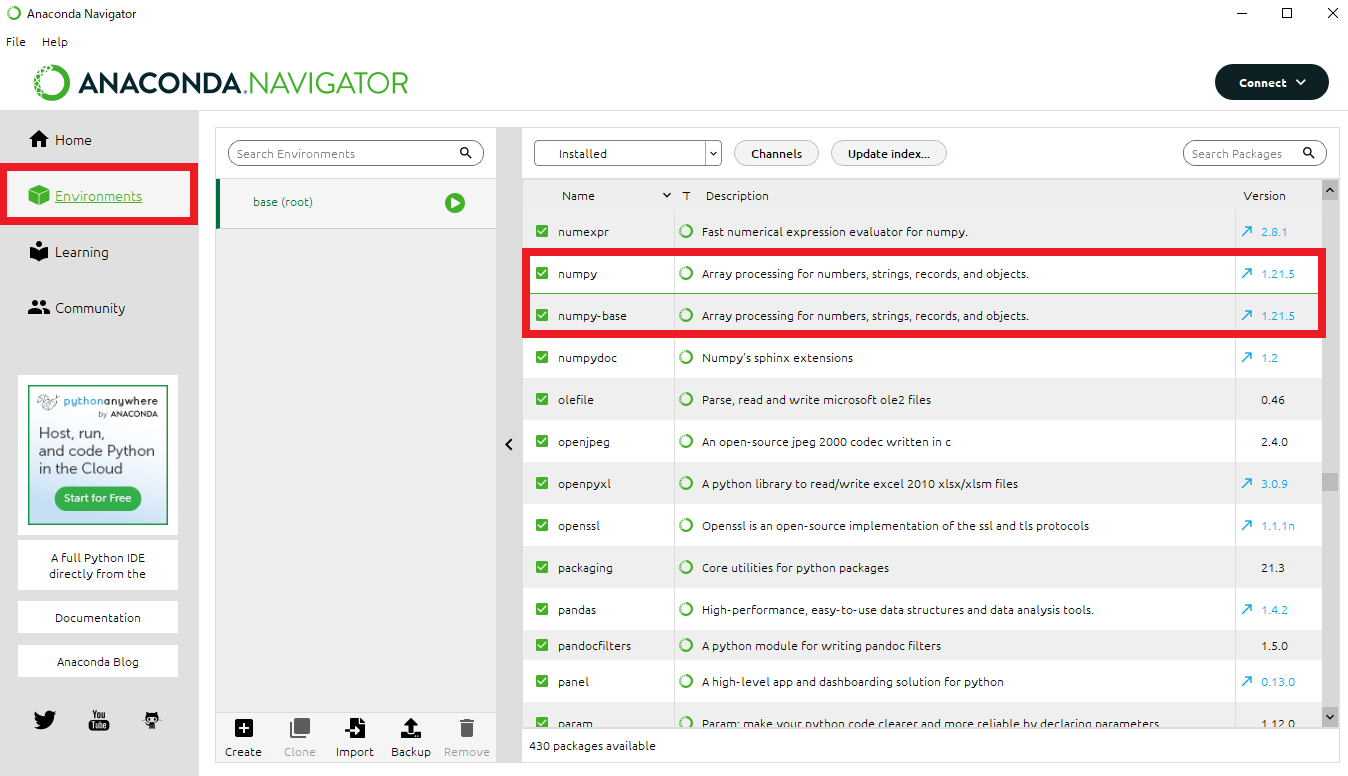Click the numpy-base package name
Image resolution: width=1348 pixels, height=776 pixels.
click(x=592, y=315)
